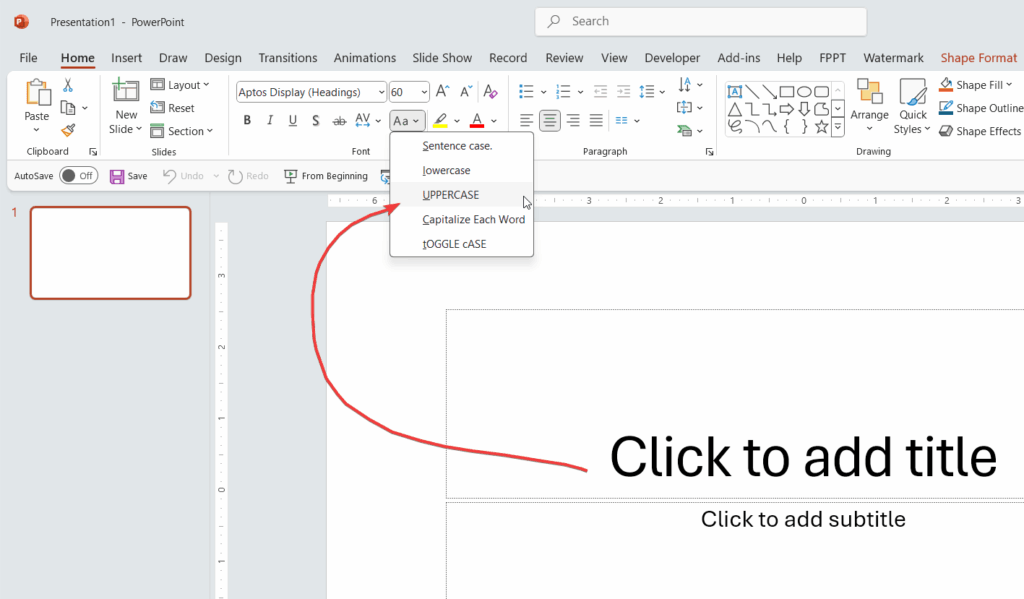1024x599 pixels.
Task: Clear all formatting with the eraser A icon
Action: point(490,91)
